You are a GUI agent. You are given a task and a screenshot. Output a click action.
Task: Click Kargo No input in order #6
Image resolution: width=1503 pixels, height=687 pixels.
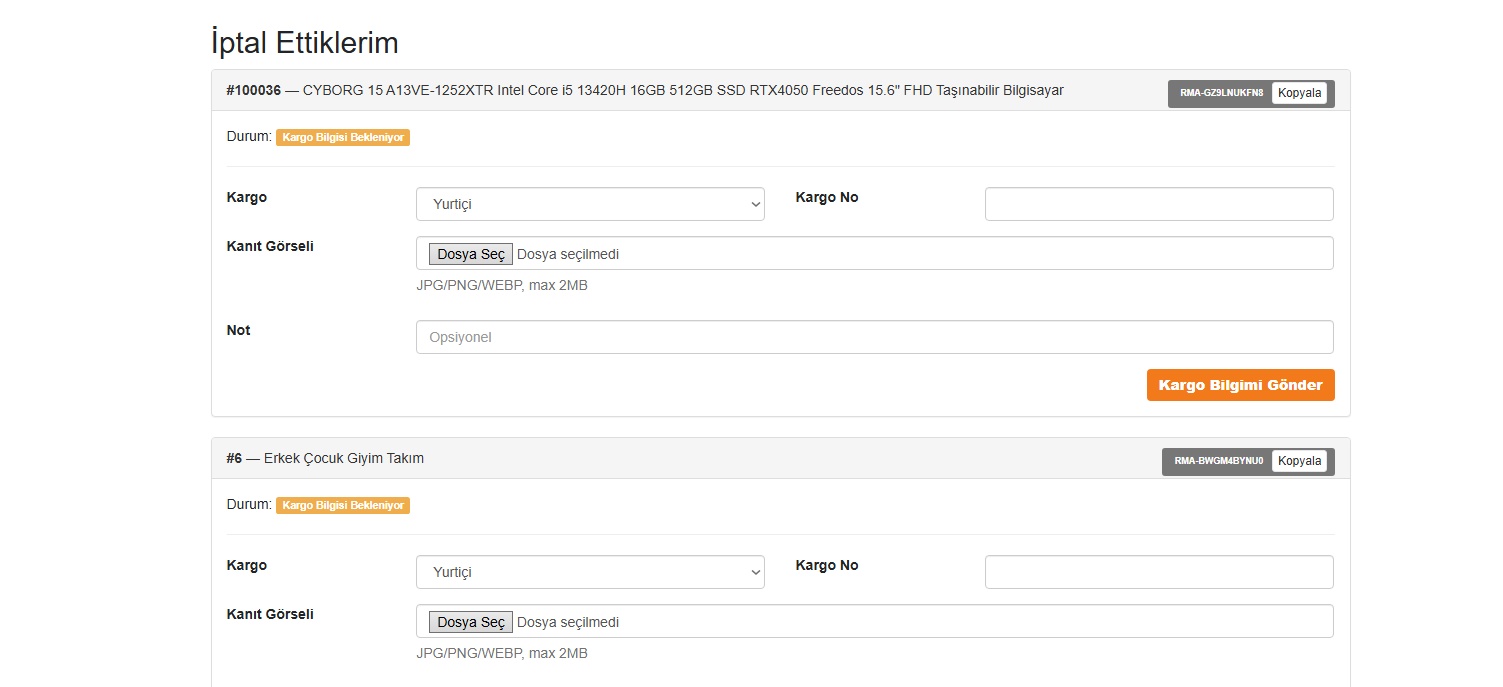click(x=1158, y=572)
